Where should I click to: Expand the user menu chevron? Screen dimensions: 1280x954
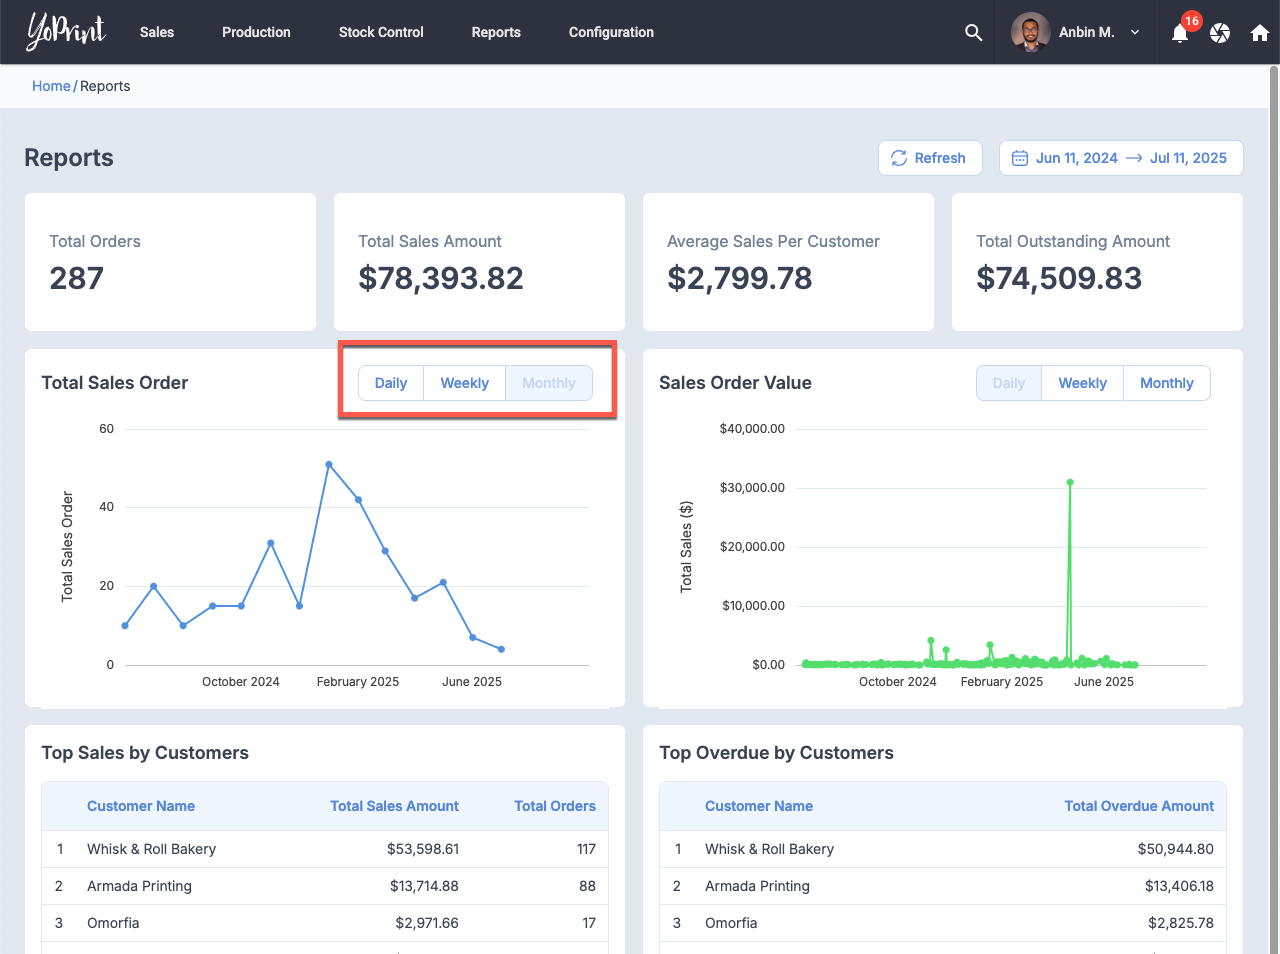pyautogui.click(x=1135, y=32)
